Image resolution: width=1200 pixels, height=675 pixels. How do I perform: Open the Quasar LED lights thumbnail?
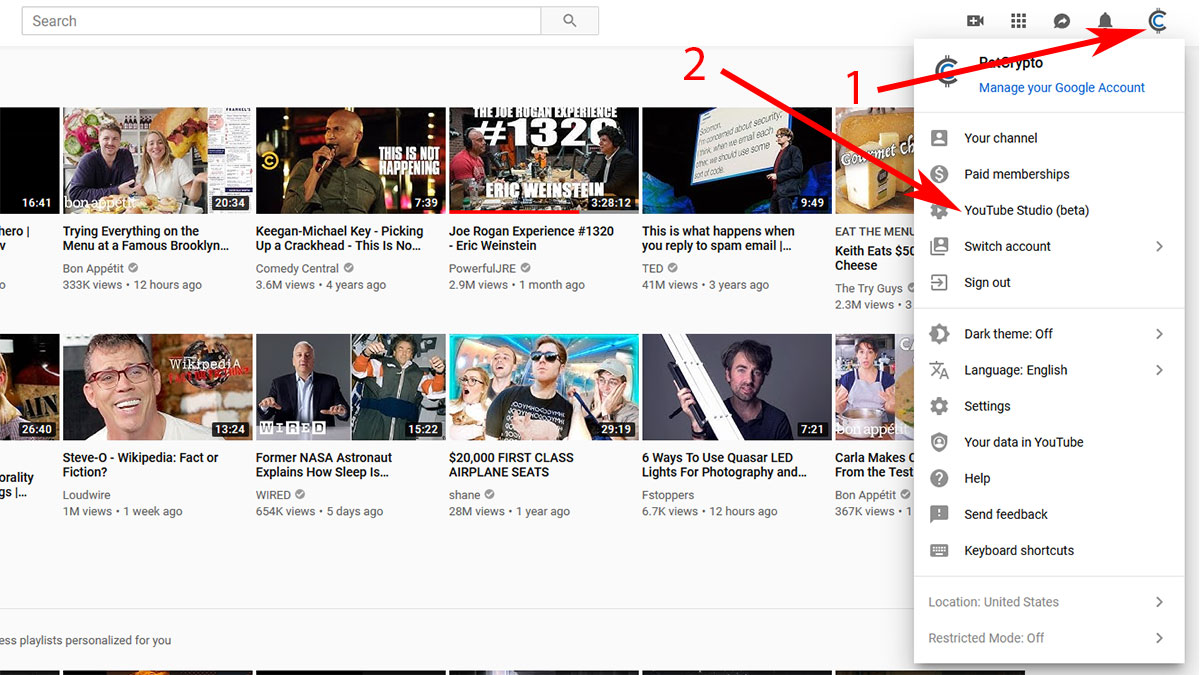pos(736,387)
